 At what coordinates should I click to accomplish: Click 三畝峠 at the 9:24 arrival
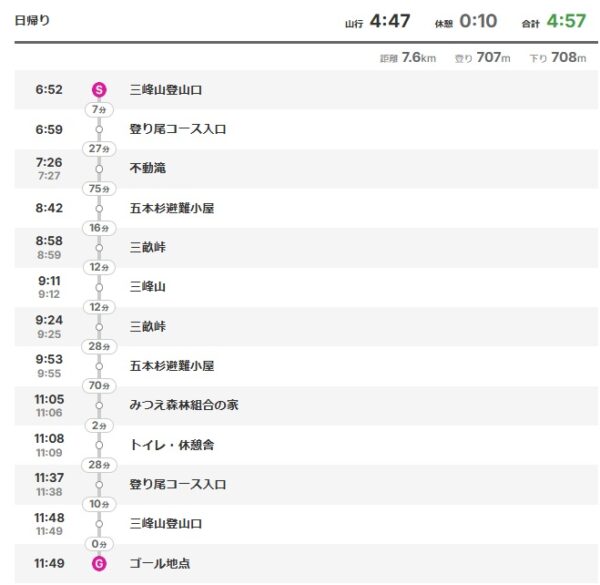pyautogui.click(x=148, y=327)
